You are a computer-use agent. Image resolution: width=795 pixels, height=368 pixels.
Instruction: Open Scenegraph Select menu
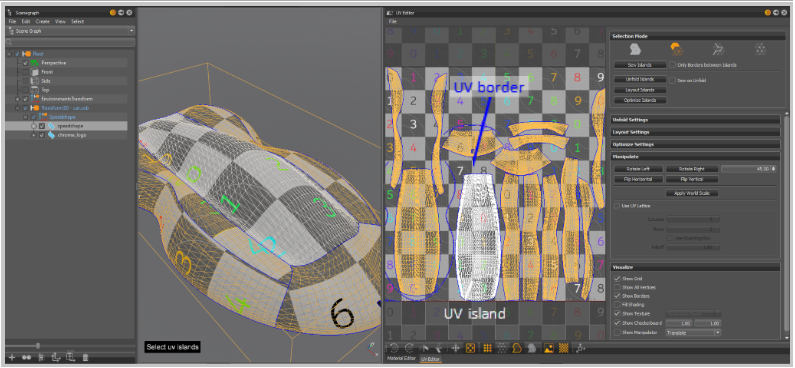click(78, 22)
